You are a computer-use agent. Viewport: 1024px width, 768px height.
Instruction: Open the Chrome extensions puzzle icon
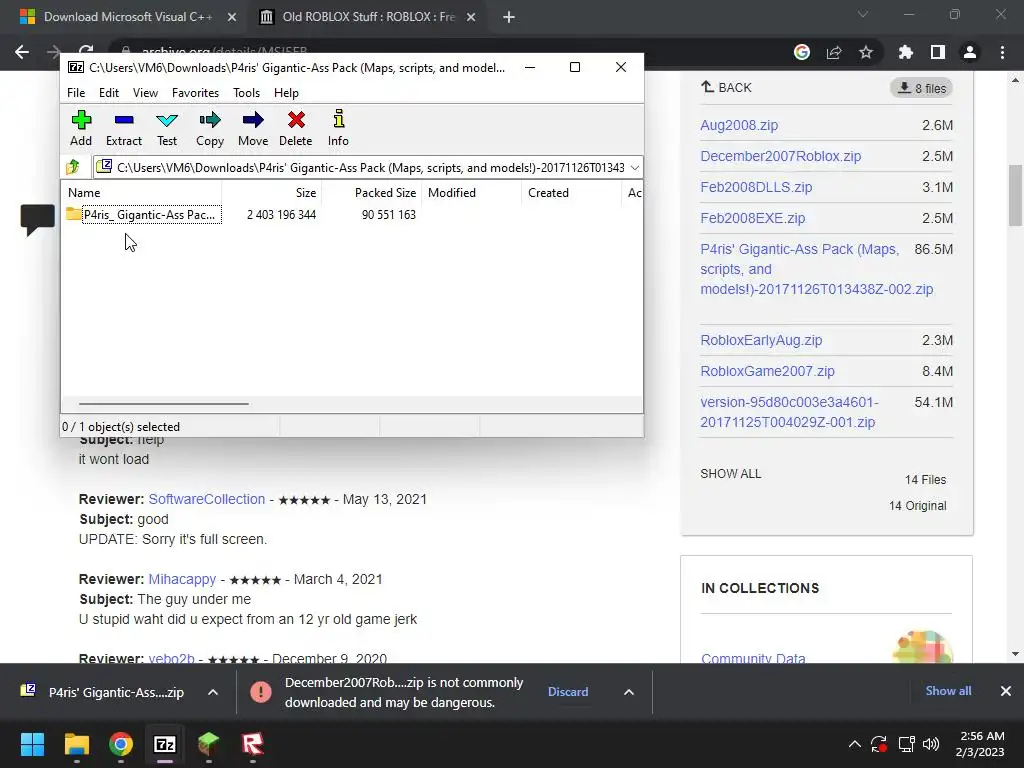coord(906,52)
